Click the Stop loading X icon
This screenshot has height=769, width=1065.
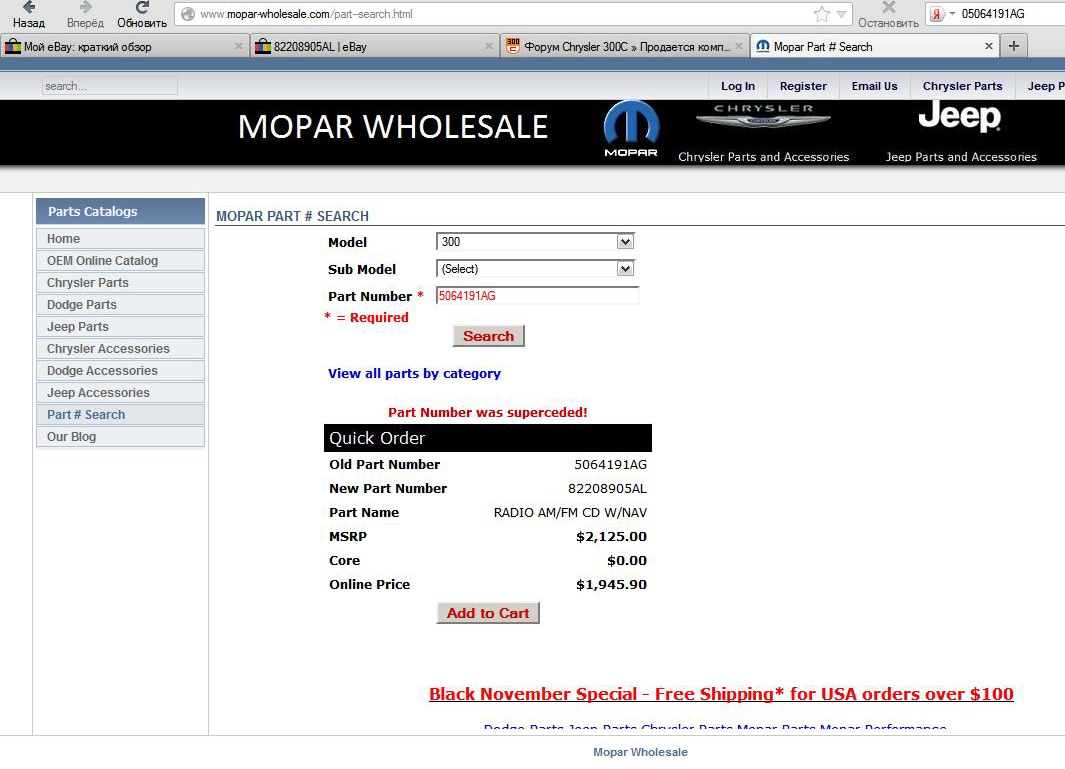tap(888, 8)
